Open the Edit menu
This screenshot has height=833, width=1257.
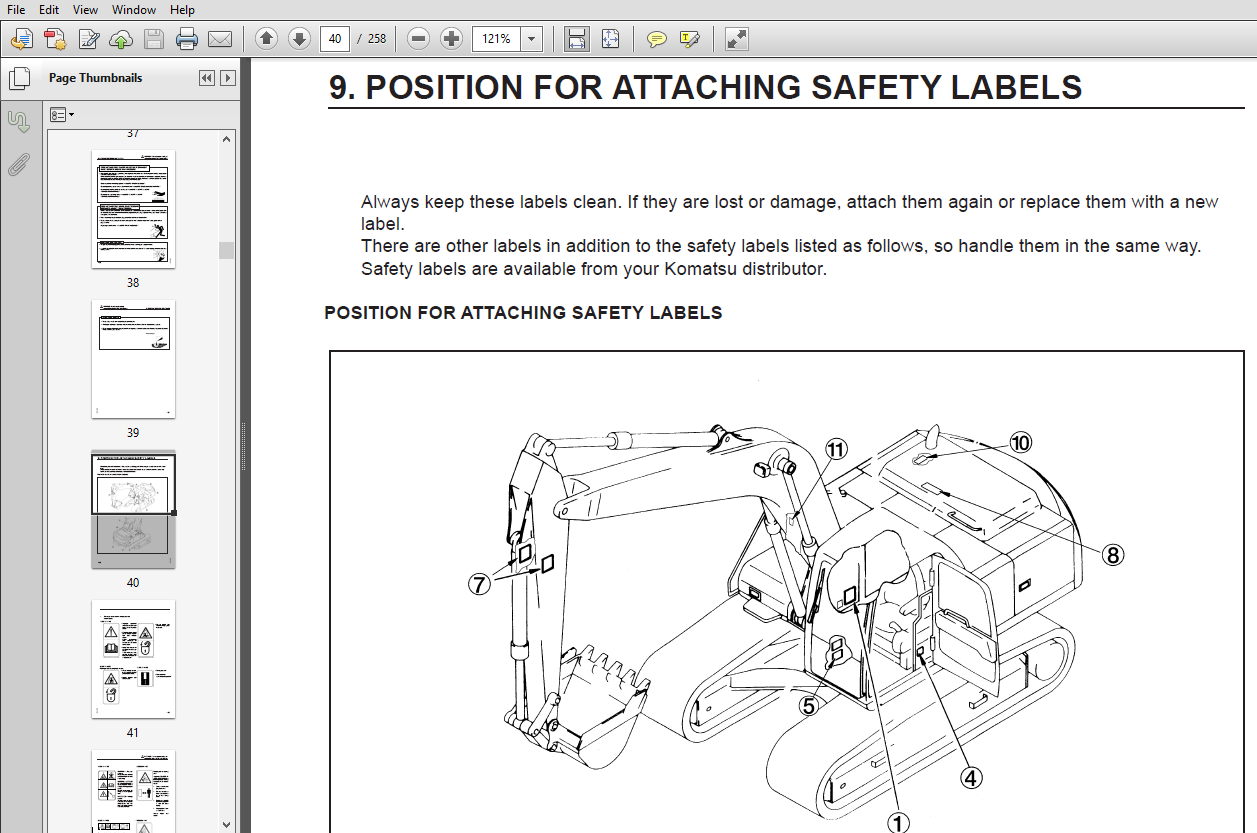coord(48,9)
